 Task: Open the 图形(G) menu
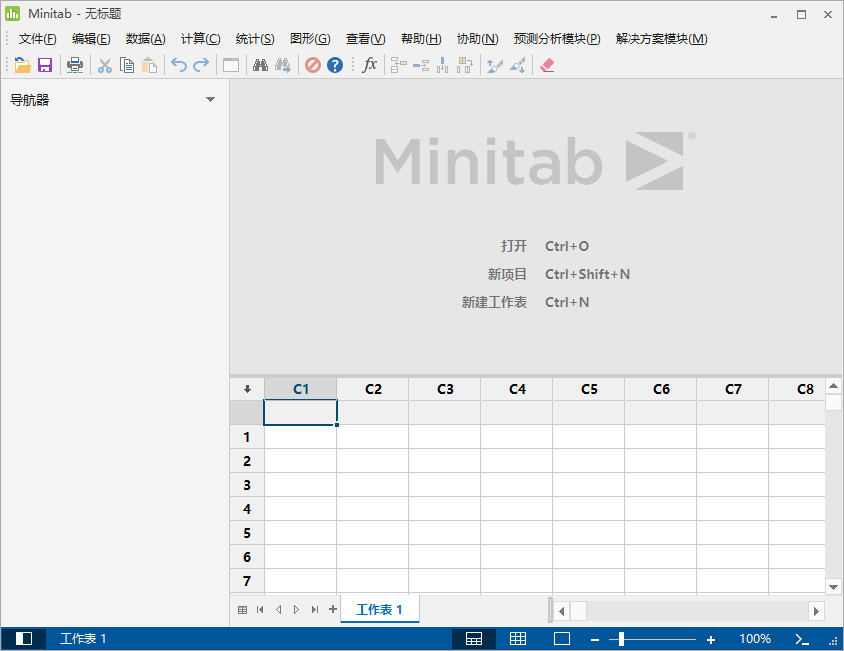tap(310, 39)
